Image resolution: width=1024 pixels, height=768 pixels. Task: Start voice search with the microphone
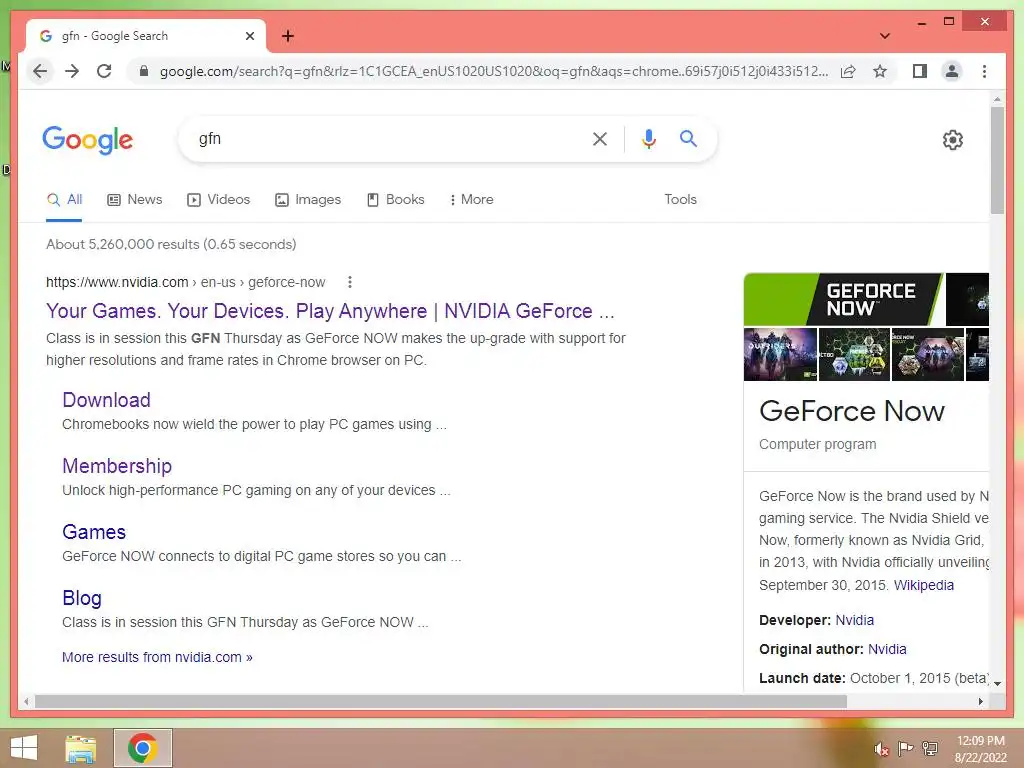[648, 138]
